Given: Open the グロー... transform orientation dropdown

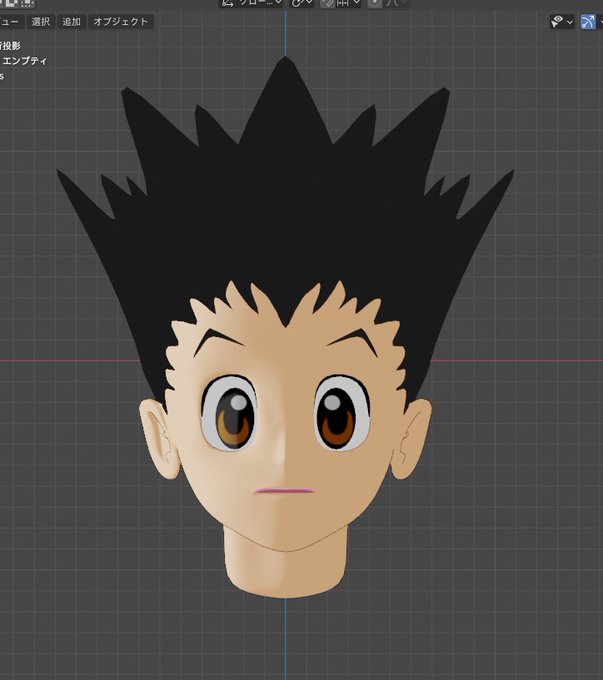Looking at the screenshot, I should [x=252, y=3].
